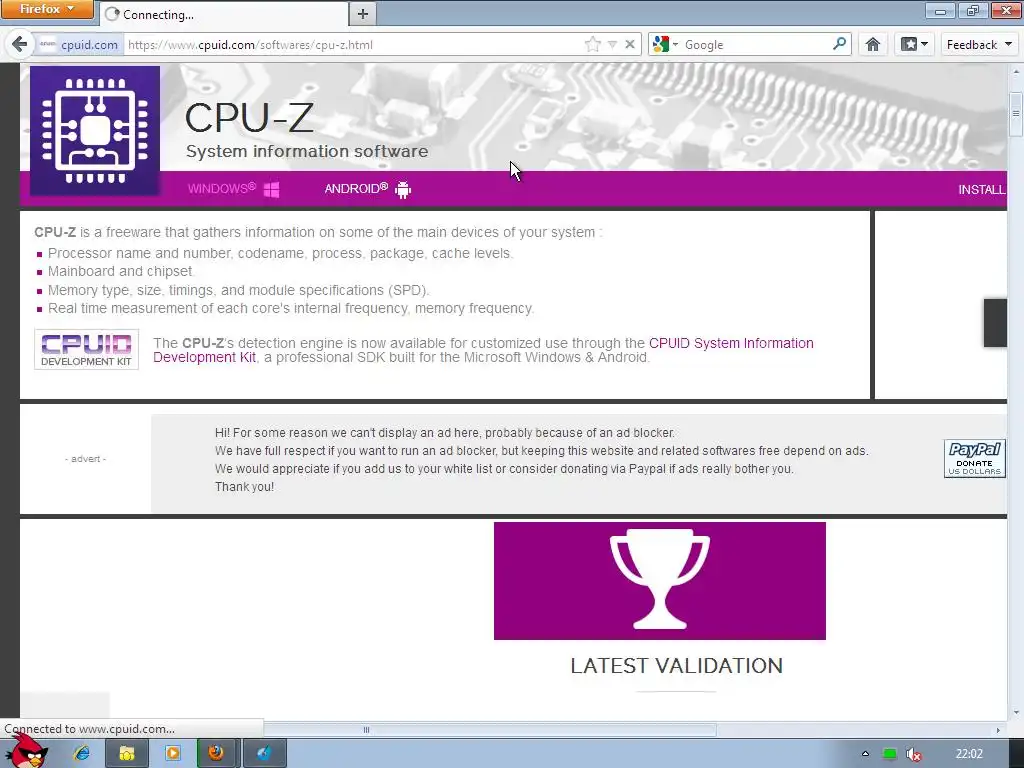This screenshot has width=1024, height=768.
Task: Click the Android robot icon
Action: click(x=403, y=190)
